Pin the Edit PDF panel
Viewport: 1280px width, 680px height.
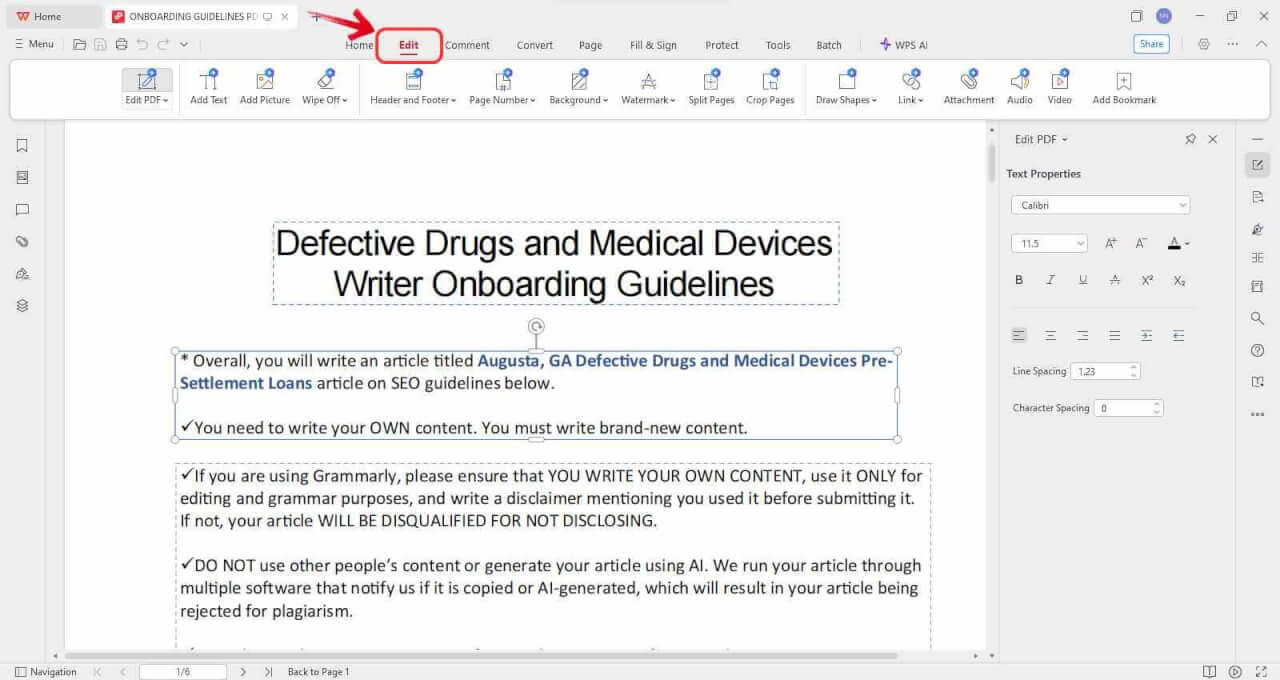tap(1191, 139)
